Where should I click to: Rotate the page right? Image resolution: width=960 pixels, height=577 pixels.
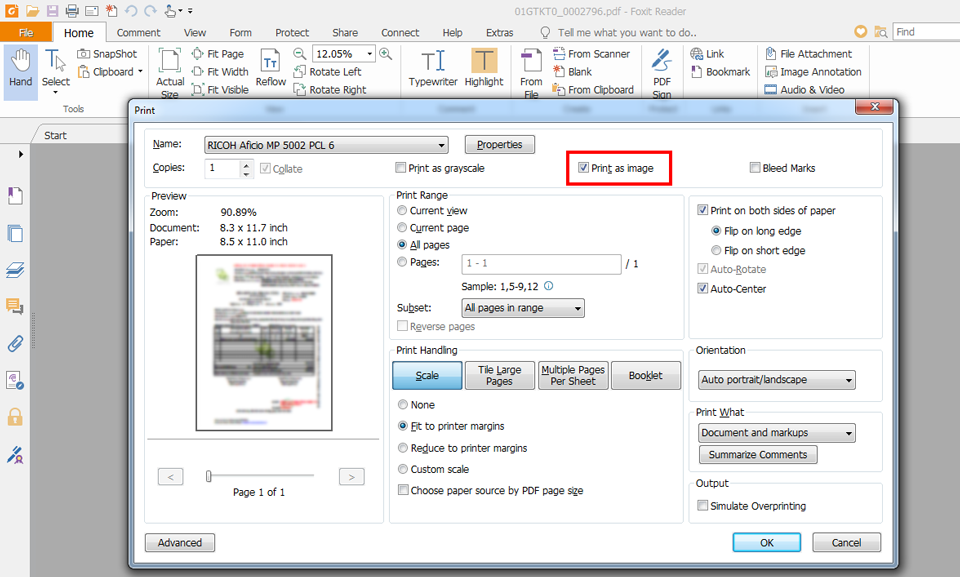click(x=330, y=89)
